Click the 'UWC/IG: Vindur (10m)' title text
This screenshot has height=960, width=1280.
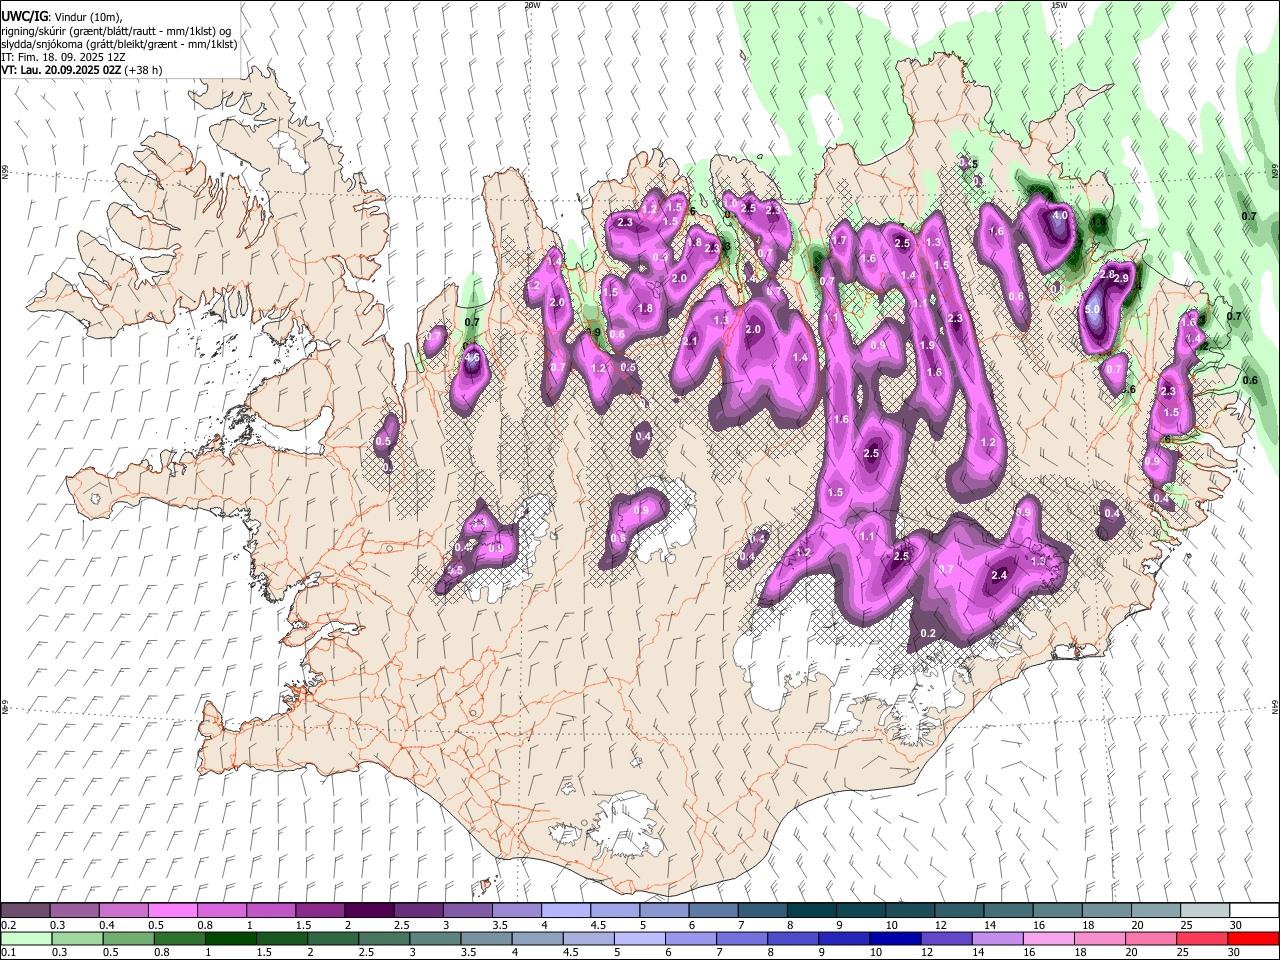62,17
